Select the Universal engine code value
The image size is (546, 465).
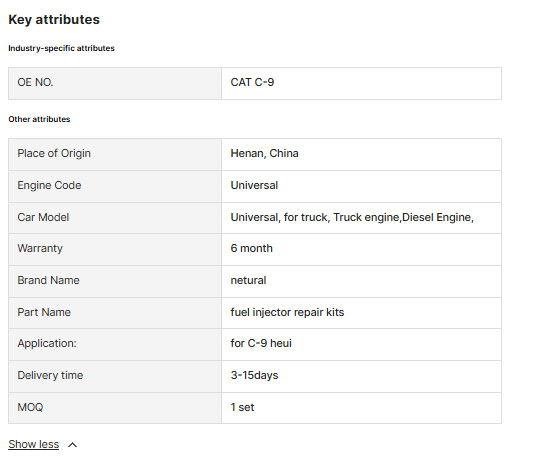[254, 185]
